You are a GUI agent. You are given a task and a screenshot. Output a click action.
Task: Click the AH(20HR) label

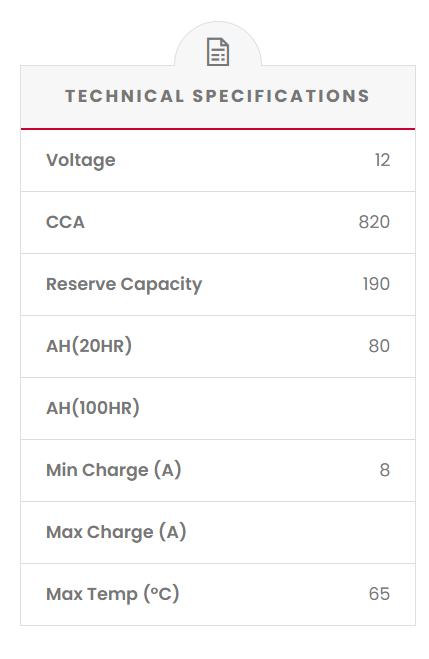[x=89, y=346]
